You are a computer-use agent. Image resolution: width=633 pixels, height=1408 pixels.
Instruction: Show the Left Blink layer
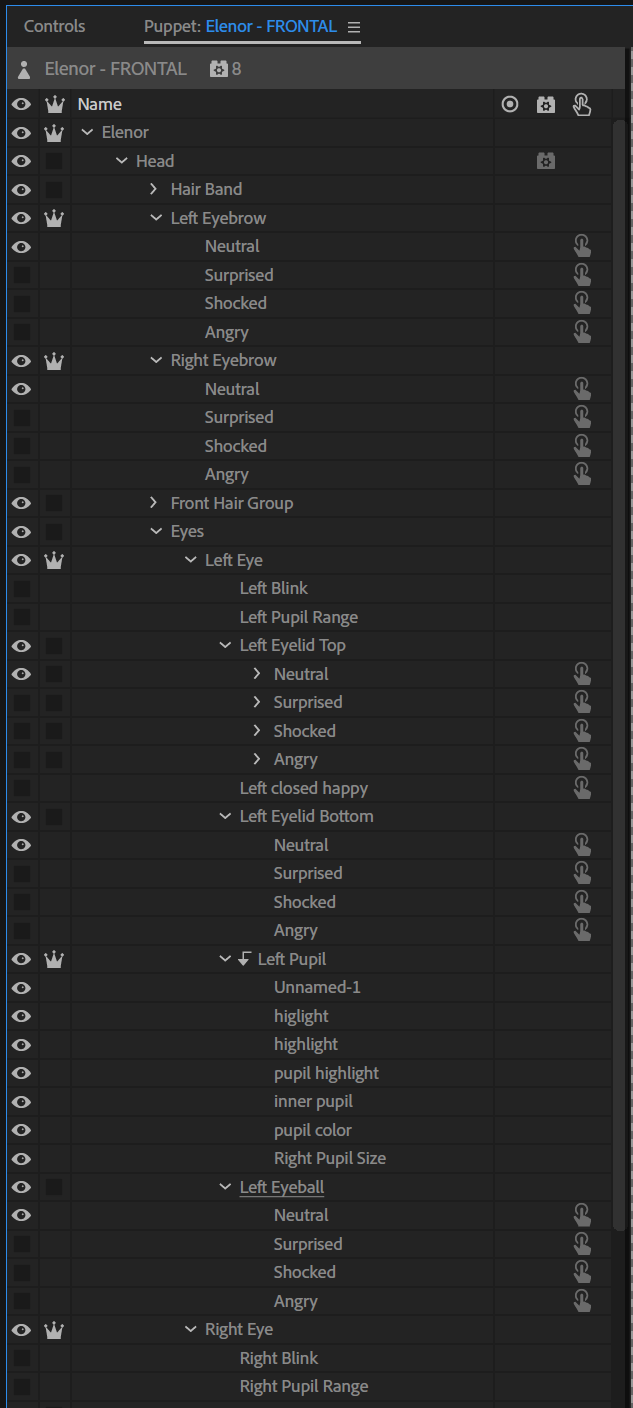click(21, 589)
